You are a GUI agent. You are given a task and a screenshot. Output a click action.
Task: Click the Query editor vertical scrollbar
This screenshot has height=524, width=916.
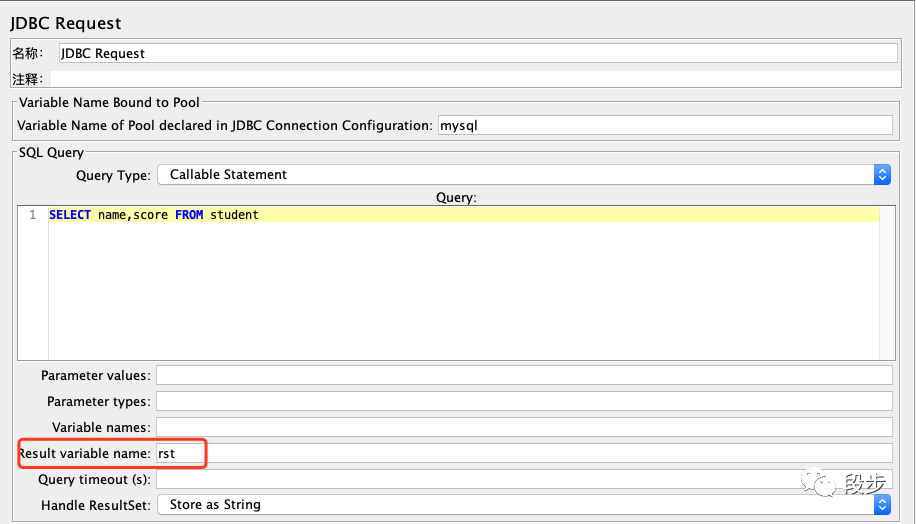tap(887, 283)
